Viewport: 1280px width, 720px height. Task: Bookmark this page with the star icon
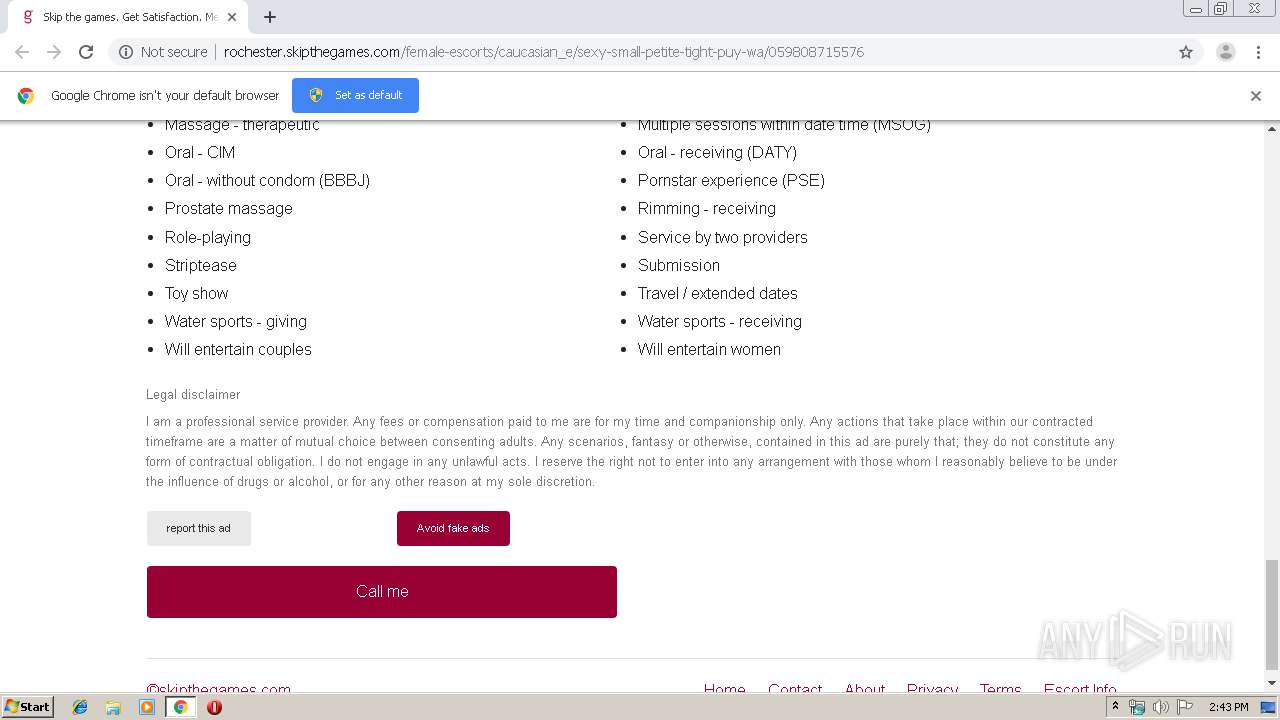1186,52
